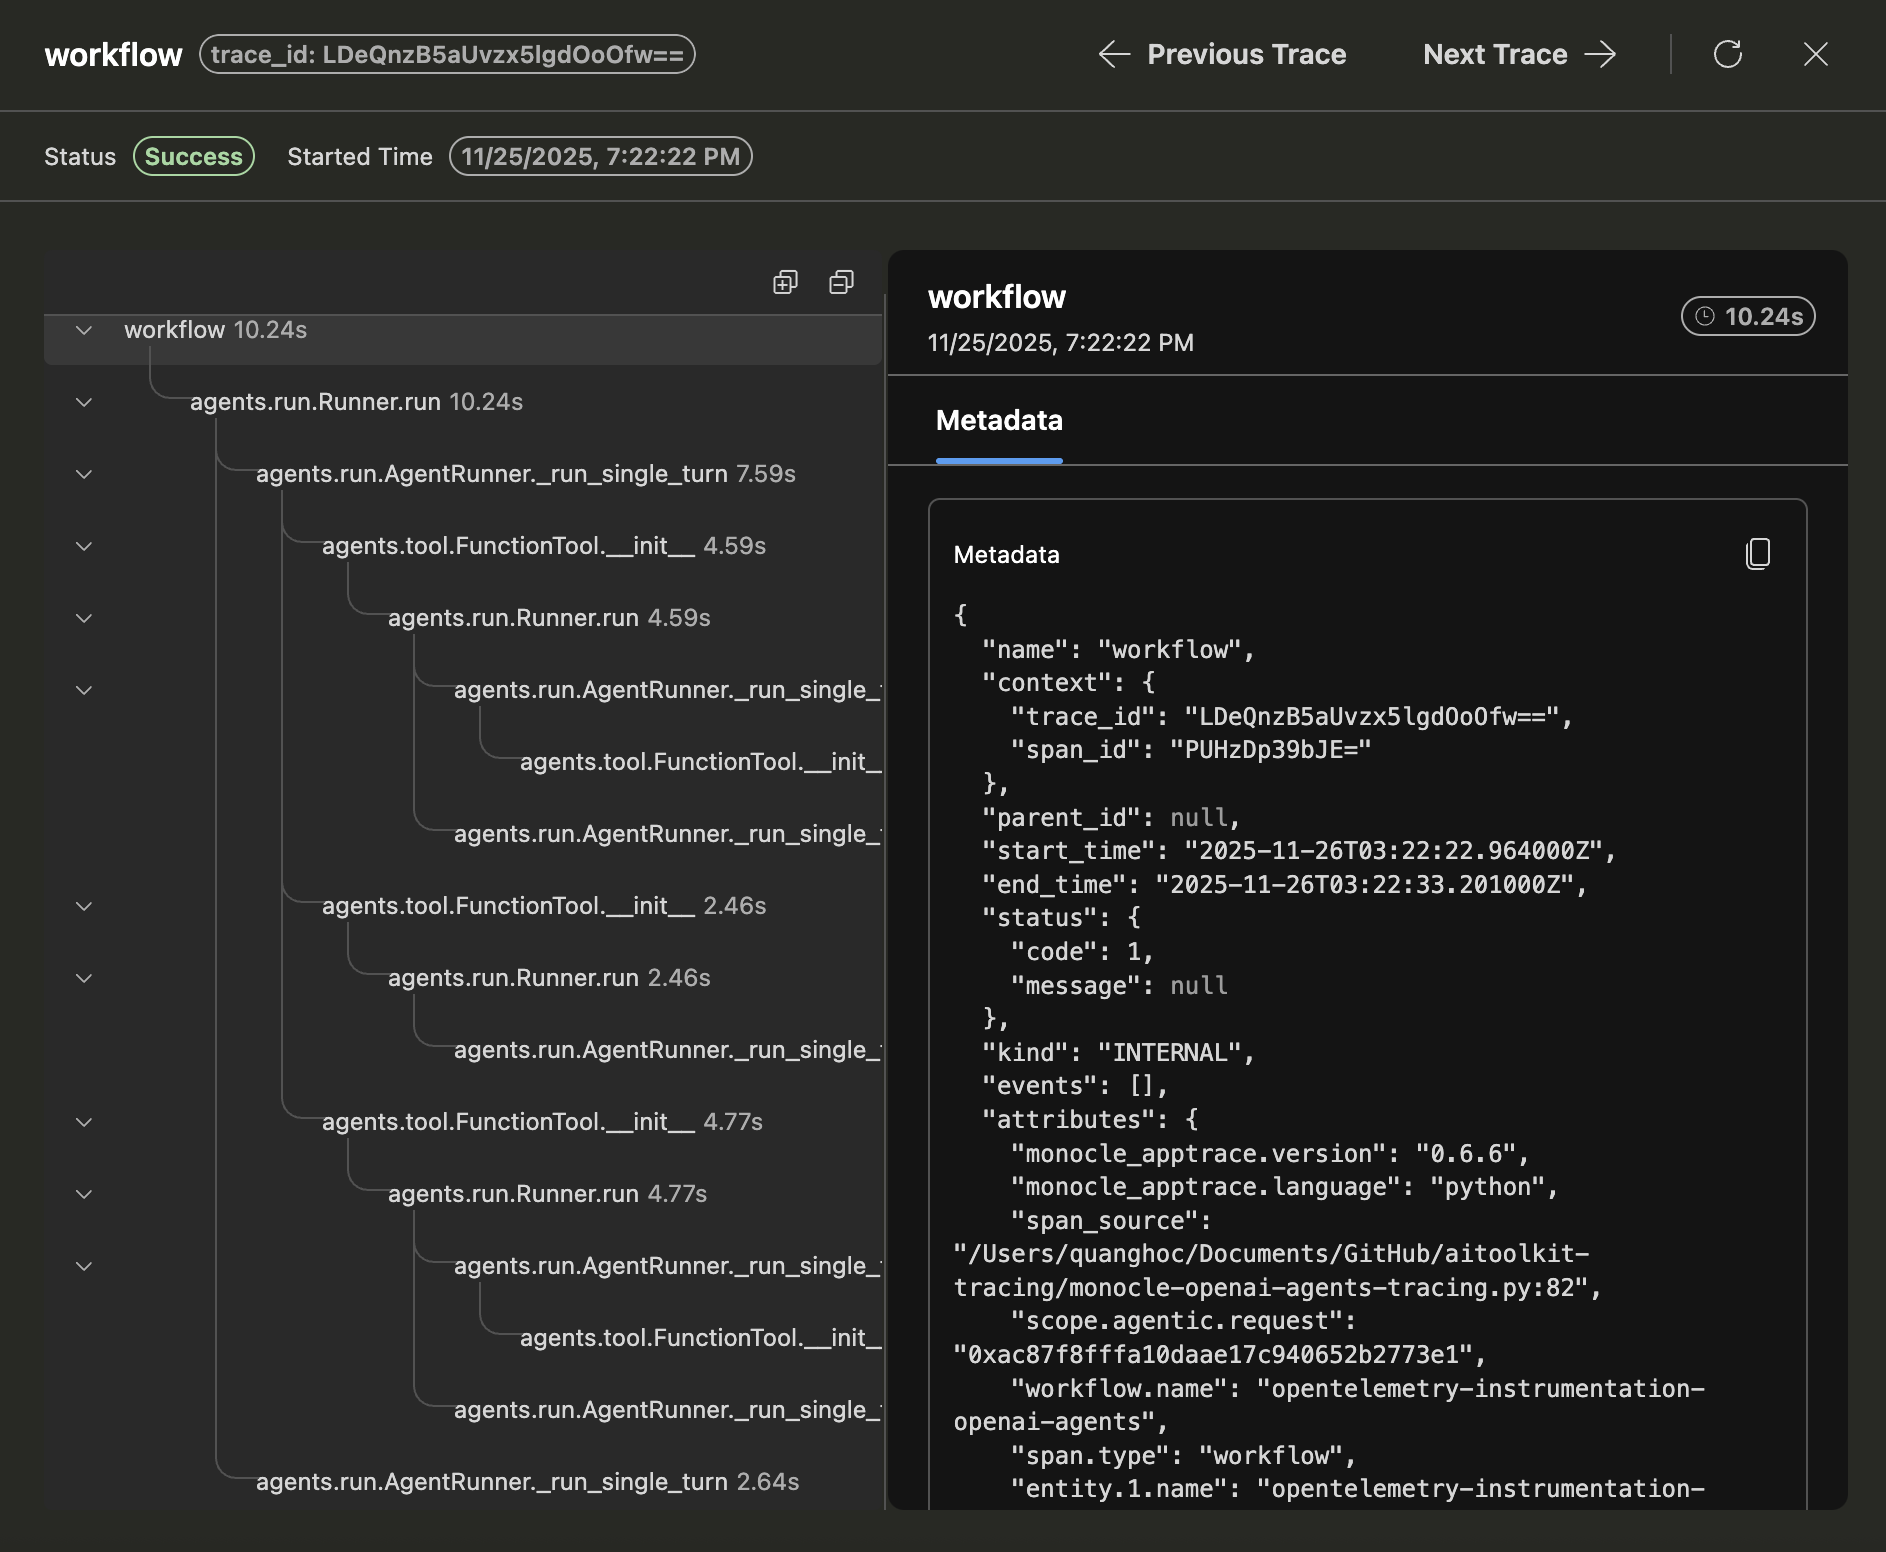Click the Next Trace right arrow icon
The height and width of the screenshot is (1552, 1886).
(1602, 54)
